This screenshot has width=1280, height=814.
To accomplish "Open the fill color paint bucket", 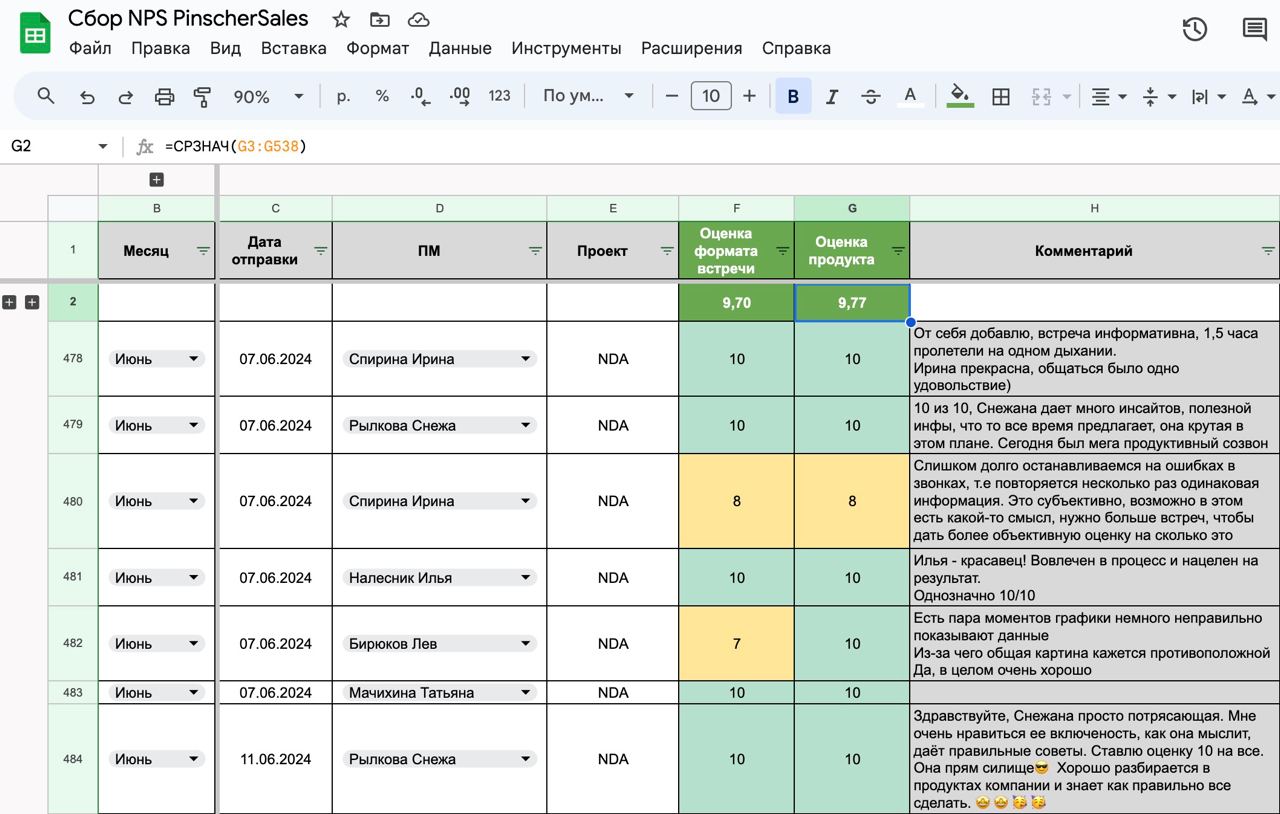I will pos(960,96).
